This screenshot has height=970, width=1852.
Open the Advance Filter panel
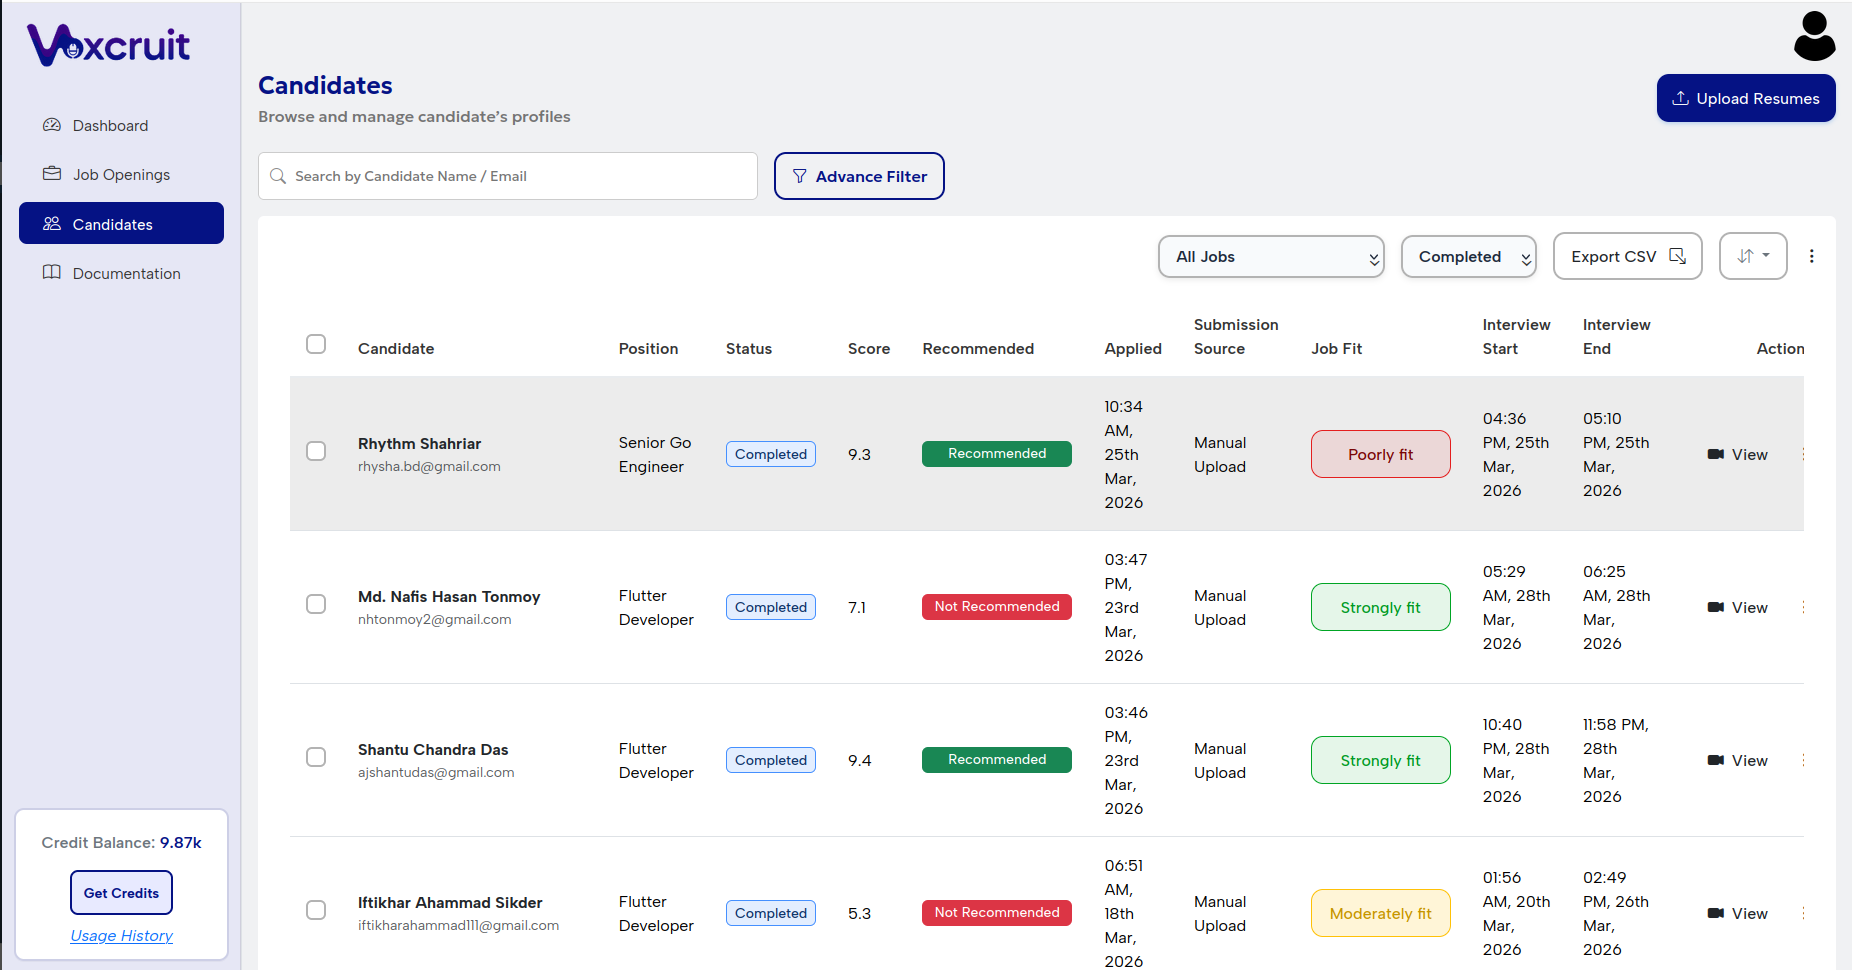pos(859,177)
